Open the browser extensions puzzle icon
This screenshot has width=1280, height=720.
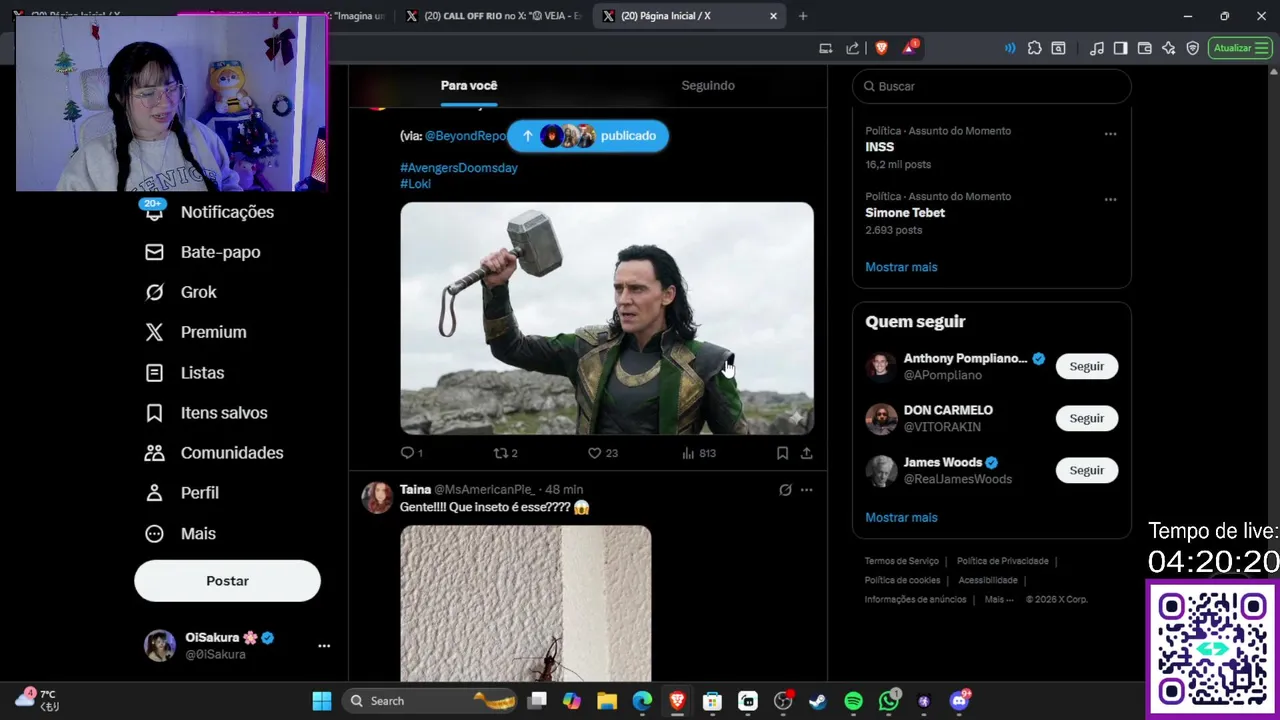pyautogui.click(x=1034, y=48)
